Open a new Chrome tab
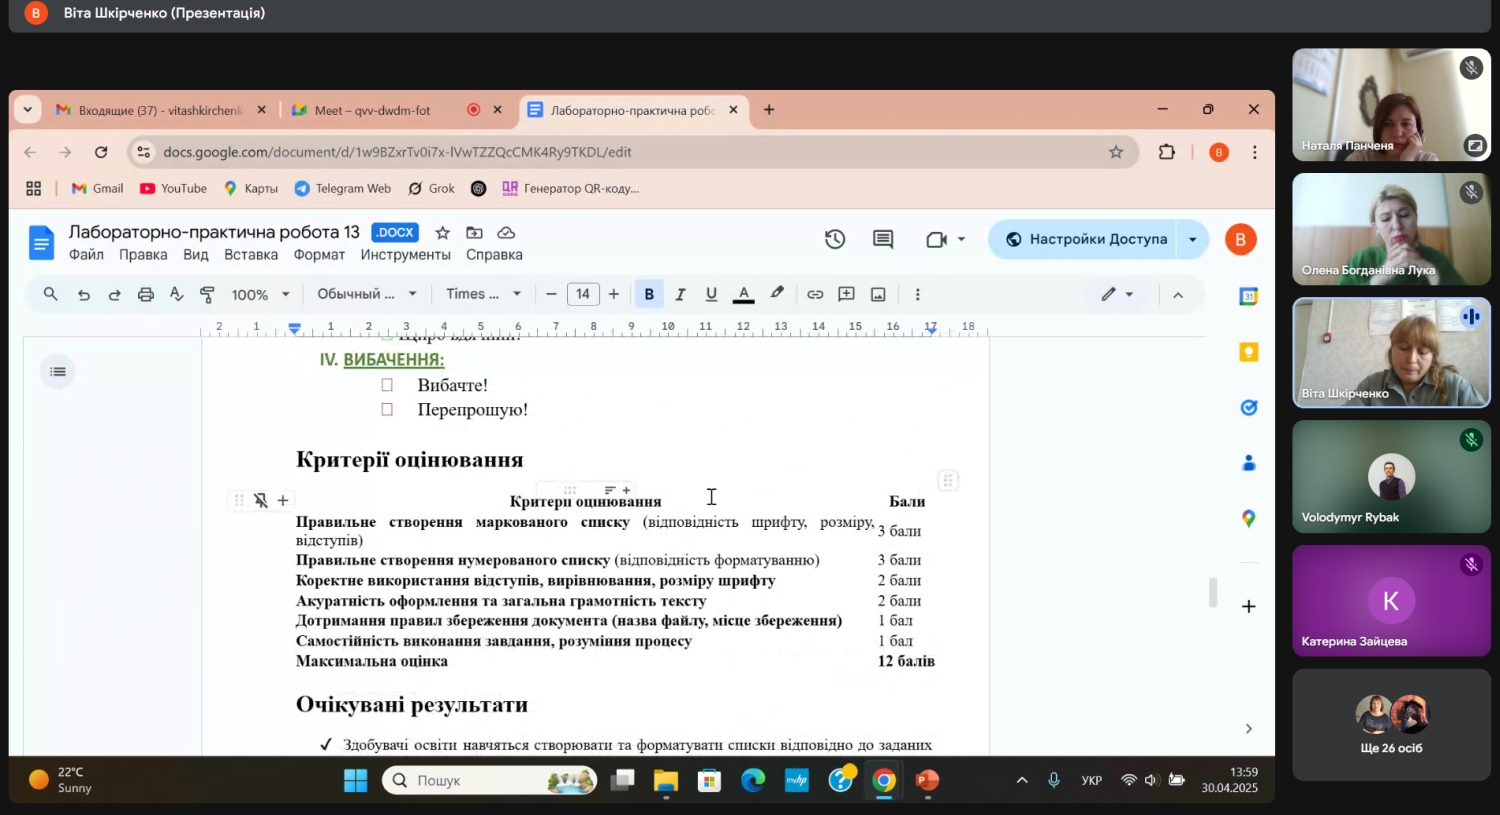1500x815 pixels. [x=769, y=110]
